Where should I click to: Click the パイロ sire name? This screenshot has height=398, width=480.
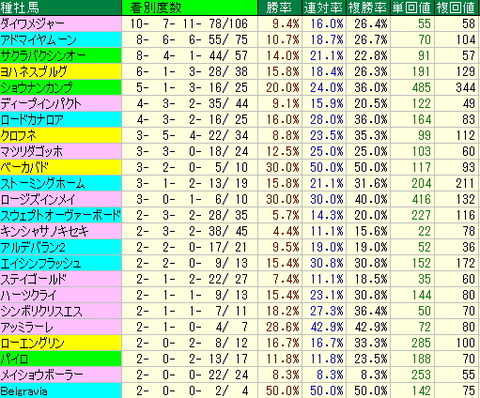tap(14, 360)
